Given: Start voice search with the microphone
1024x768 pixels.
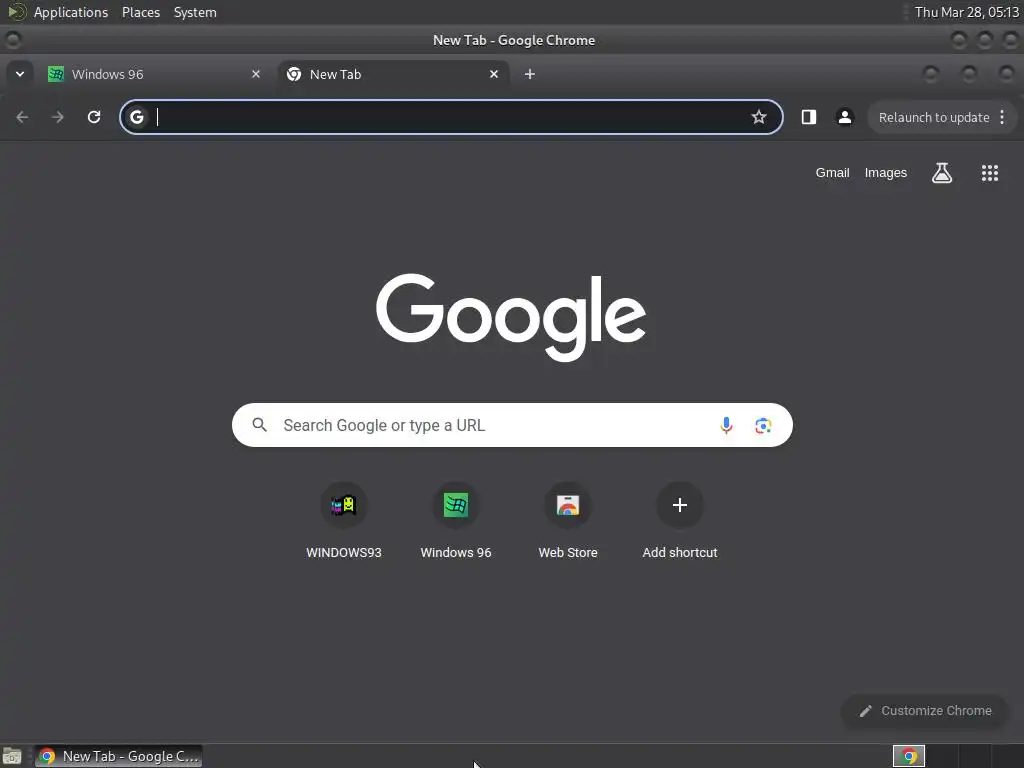Looking at the screenshot, I should pyautogui.click(x=726, y=425).
